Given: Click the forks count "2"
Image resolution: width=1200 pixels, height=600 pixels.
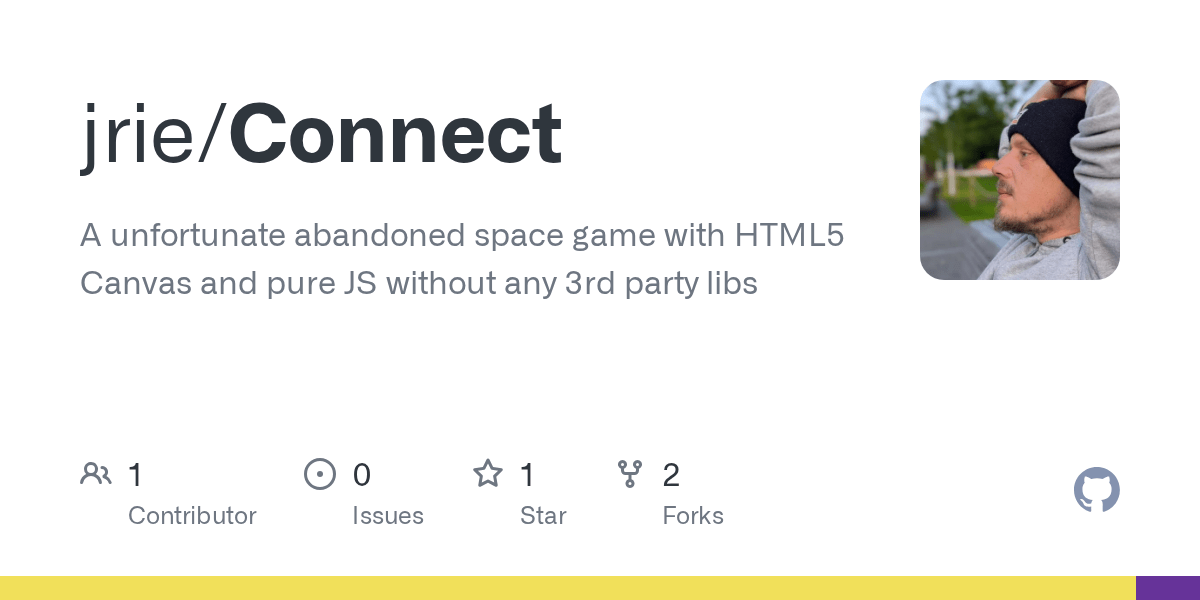Looking at the screenshot, I should 671,475.
